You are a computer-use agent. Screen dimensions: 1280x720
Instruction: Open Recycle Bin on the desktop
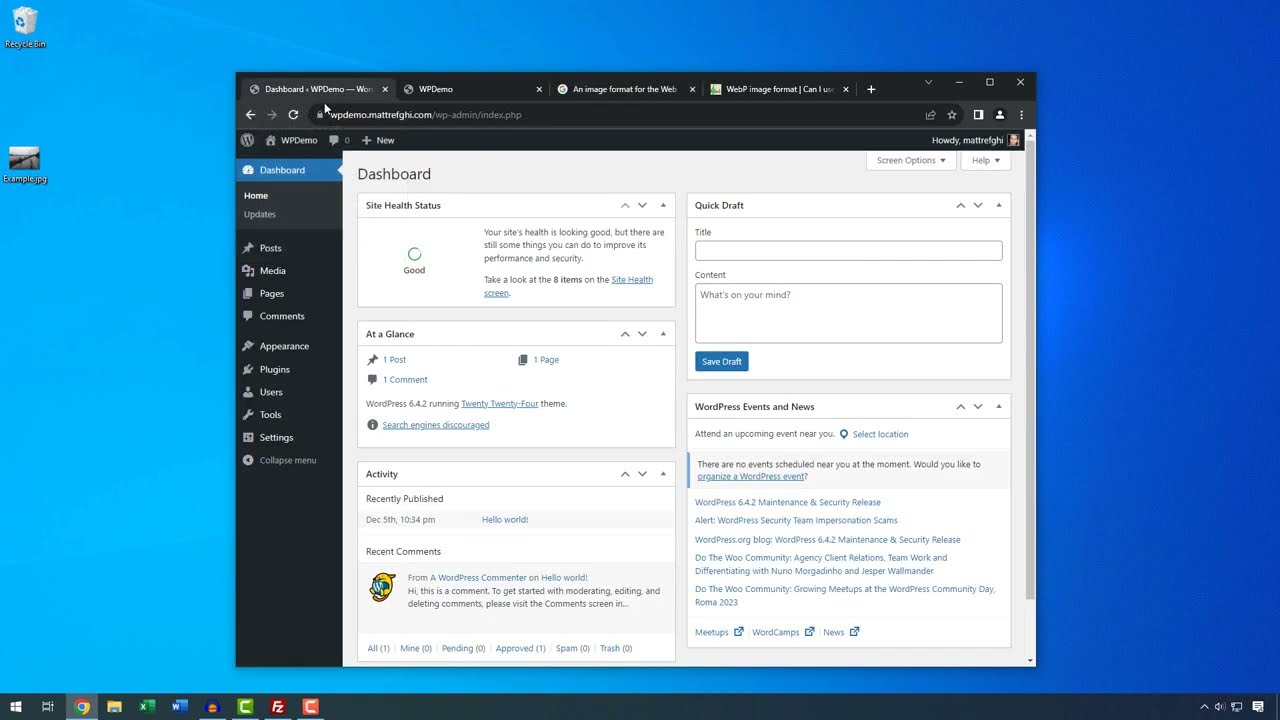(25, 28)
